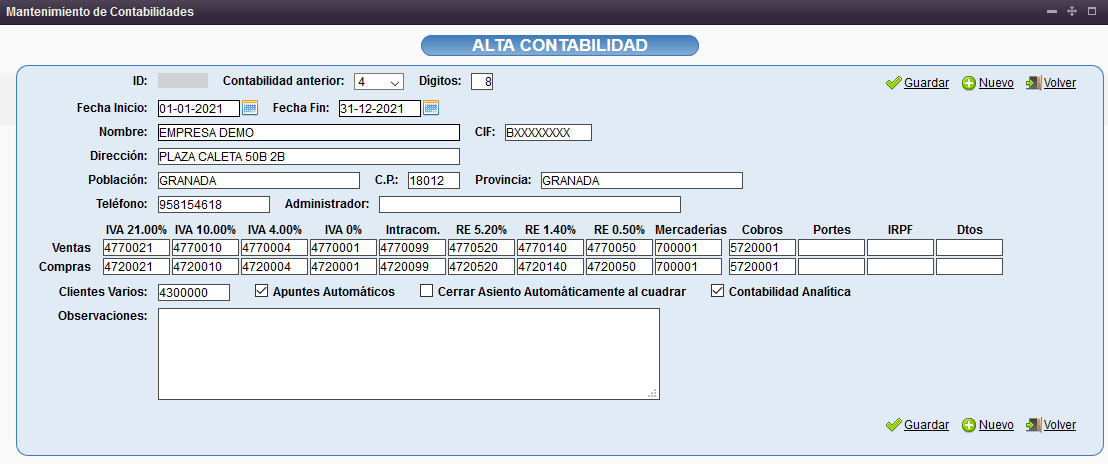This screenshot has width=1108, height=464.
Task: Click the move panel cross-arrows icon
Action: coord(1071,12)
